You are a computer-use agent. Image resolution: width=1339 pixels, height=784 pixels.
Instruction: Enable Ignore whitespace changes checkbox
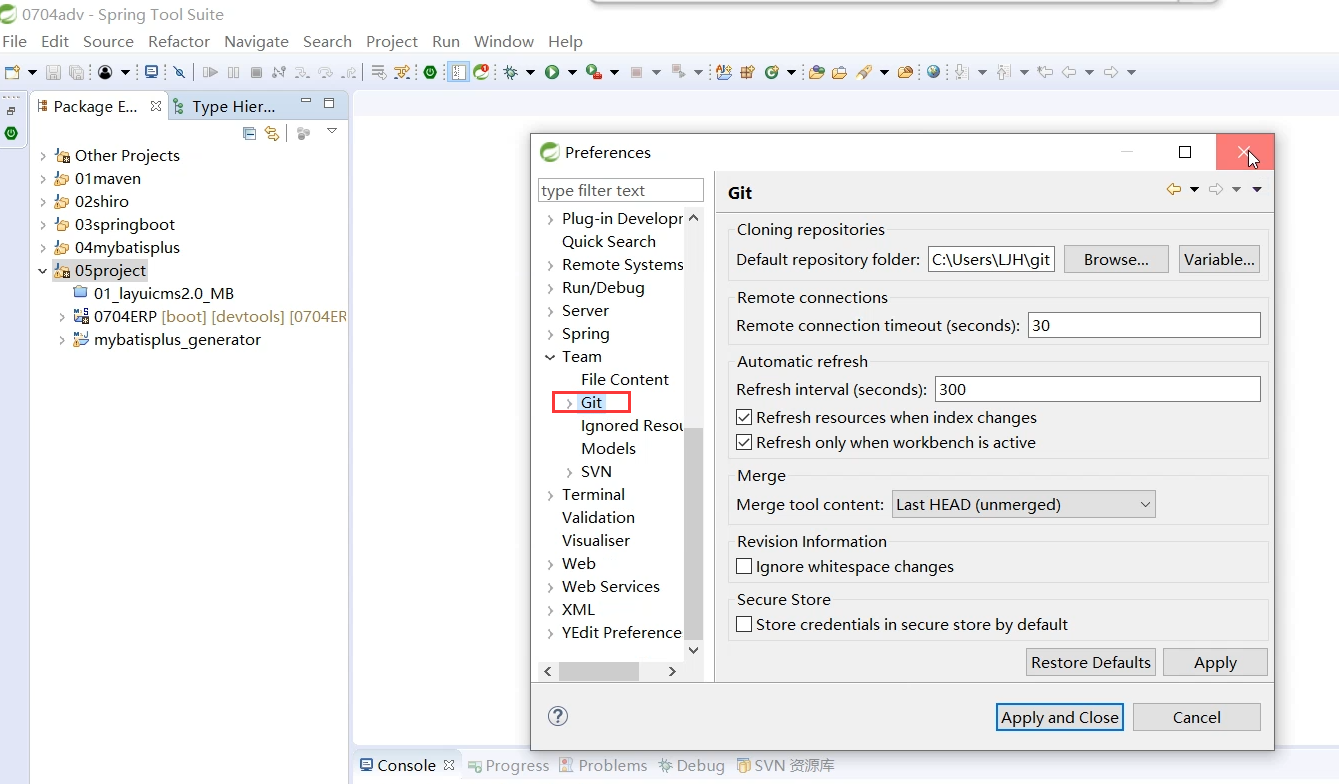(x=744, y=566)
